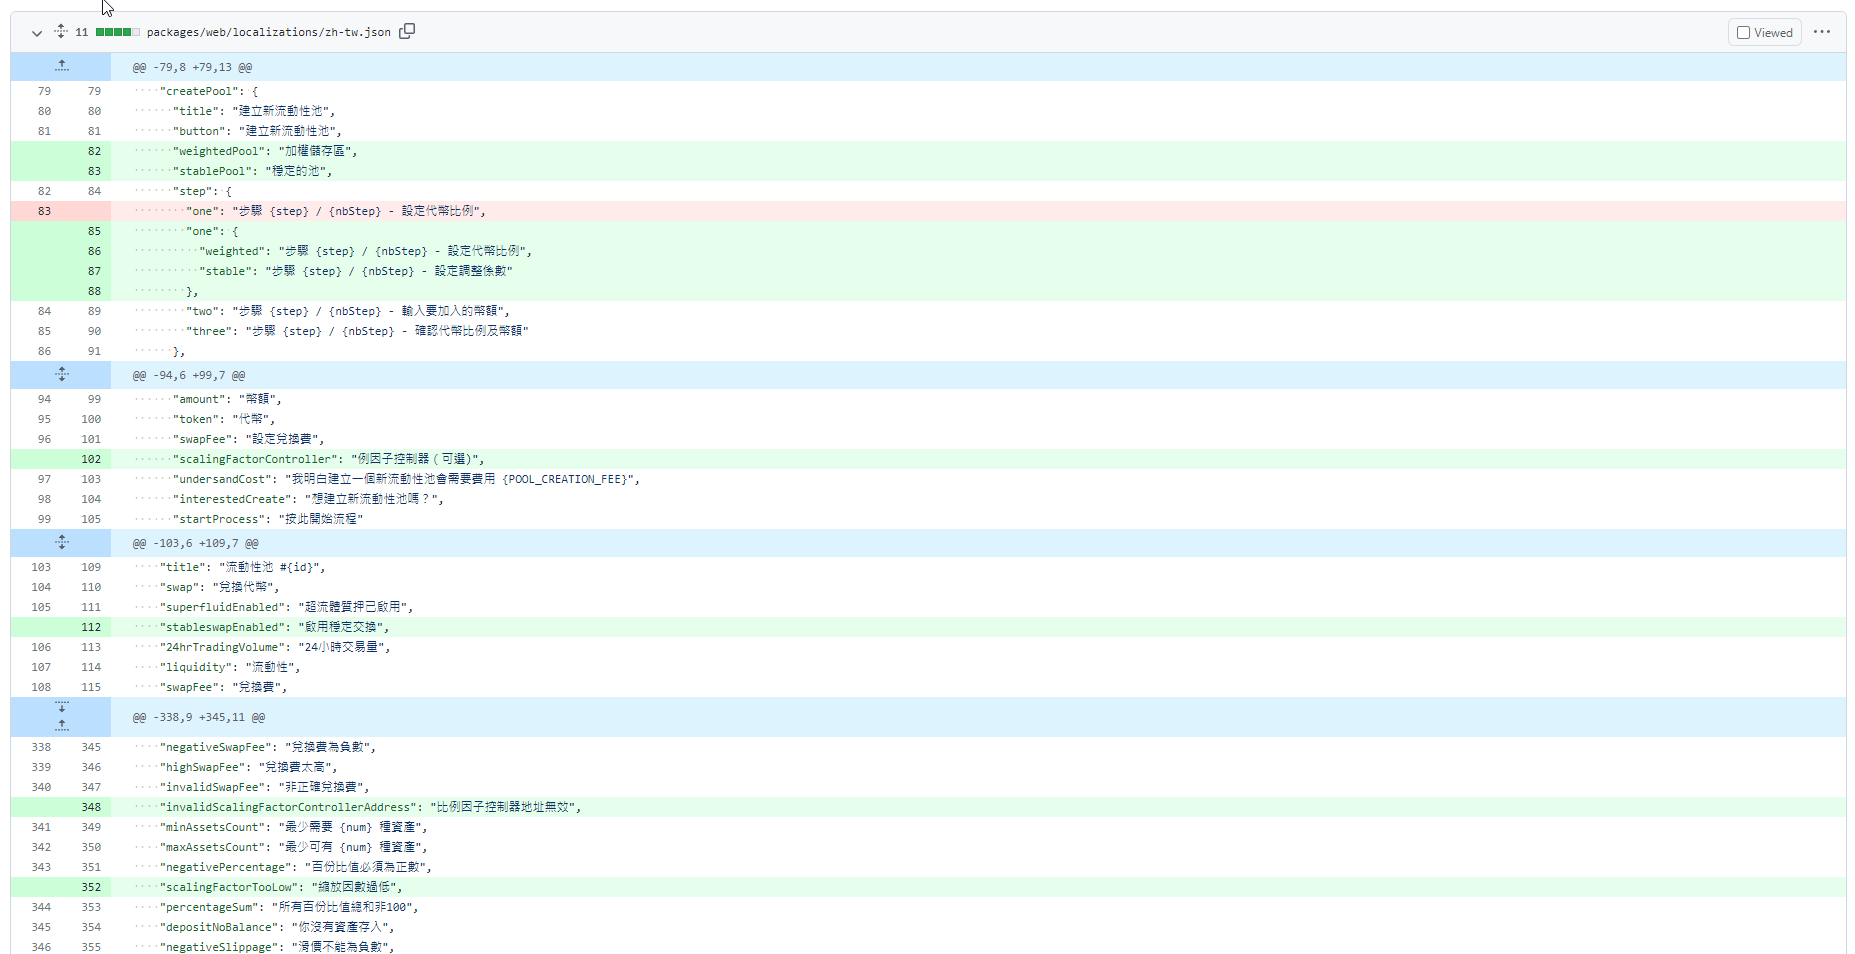Open packages/web/localizations/zh-tw.json file link
This screenshot has height=954, width=1855.
tap(268, 33)
